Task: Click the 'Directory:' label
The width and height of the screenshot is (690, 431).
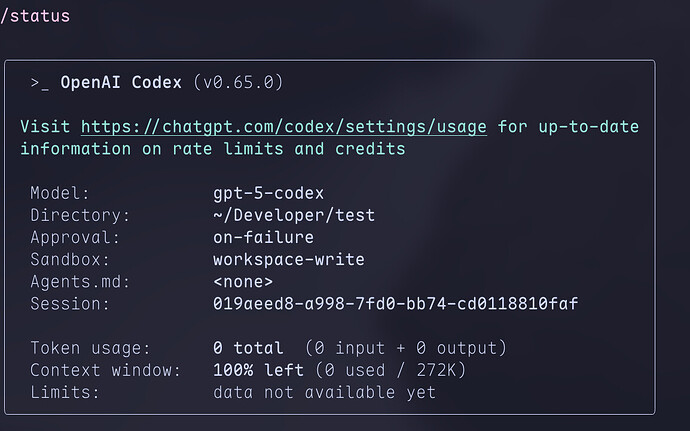Action: 80,215
